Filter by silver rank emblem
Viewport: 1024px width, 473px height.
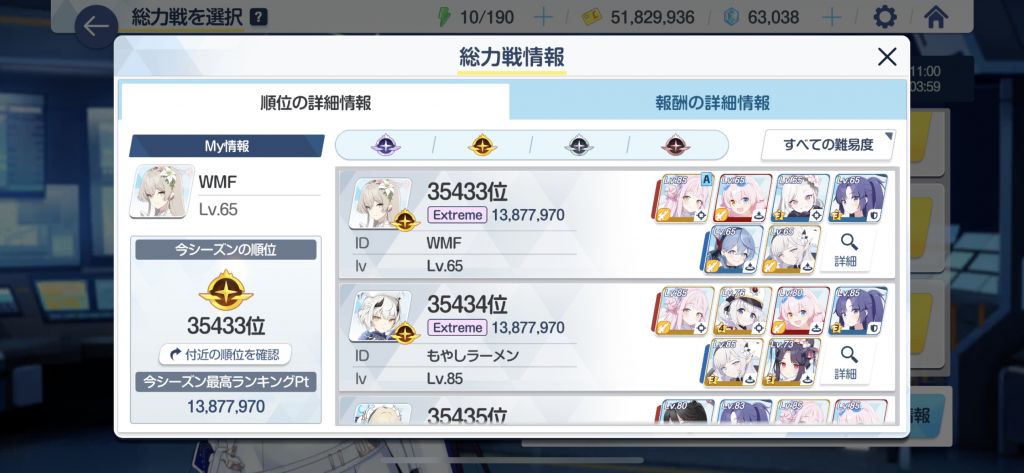point(579,145)
